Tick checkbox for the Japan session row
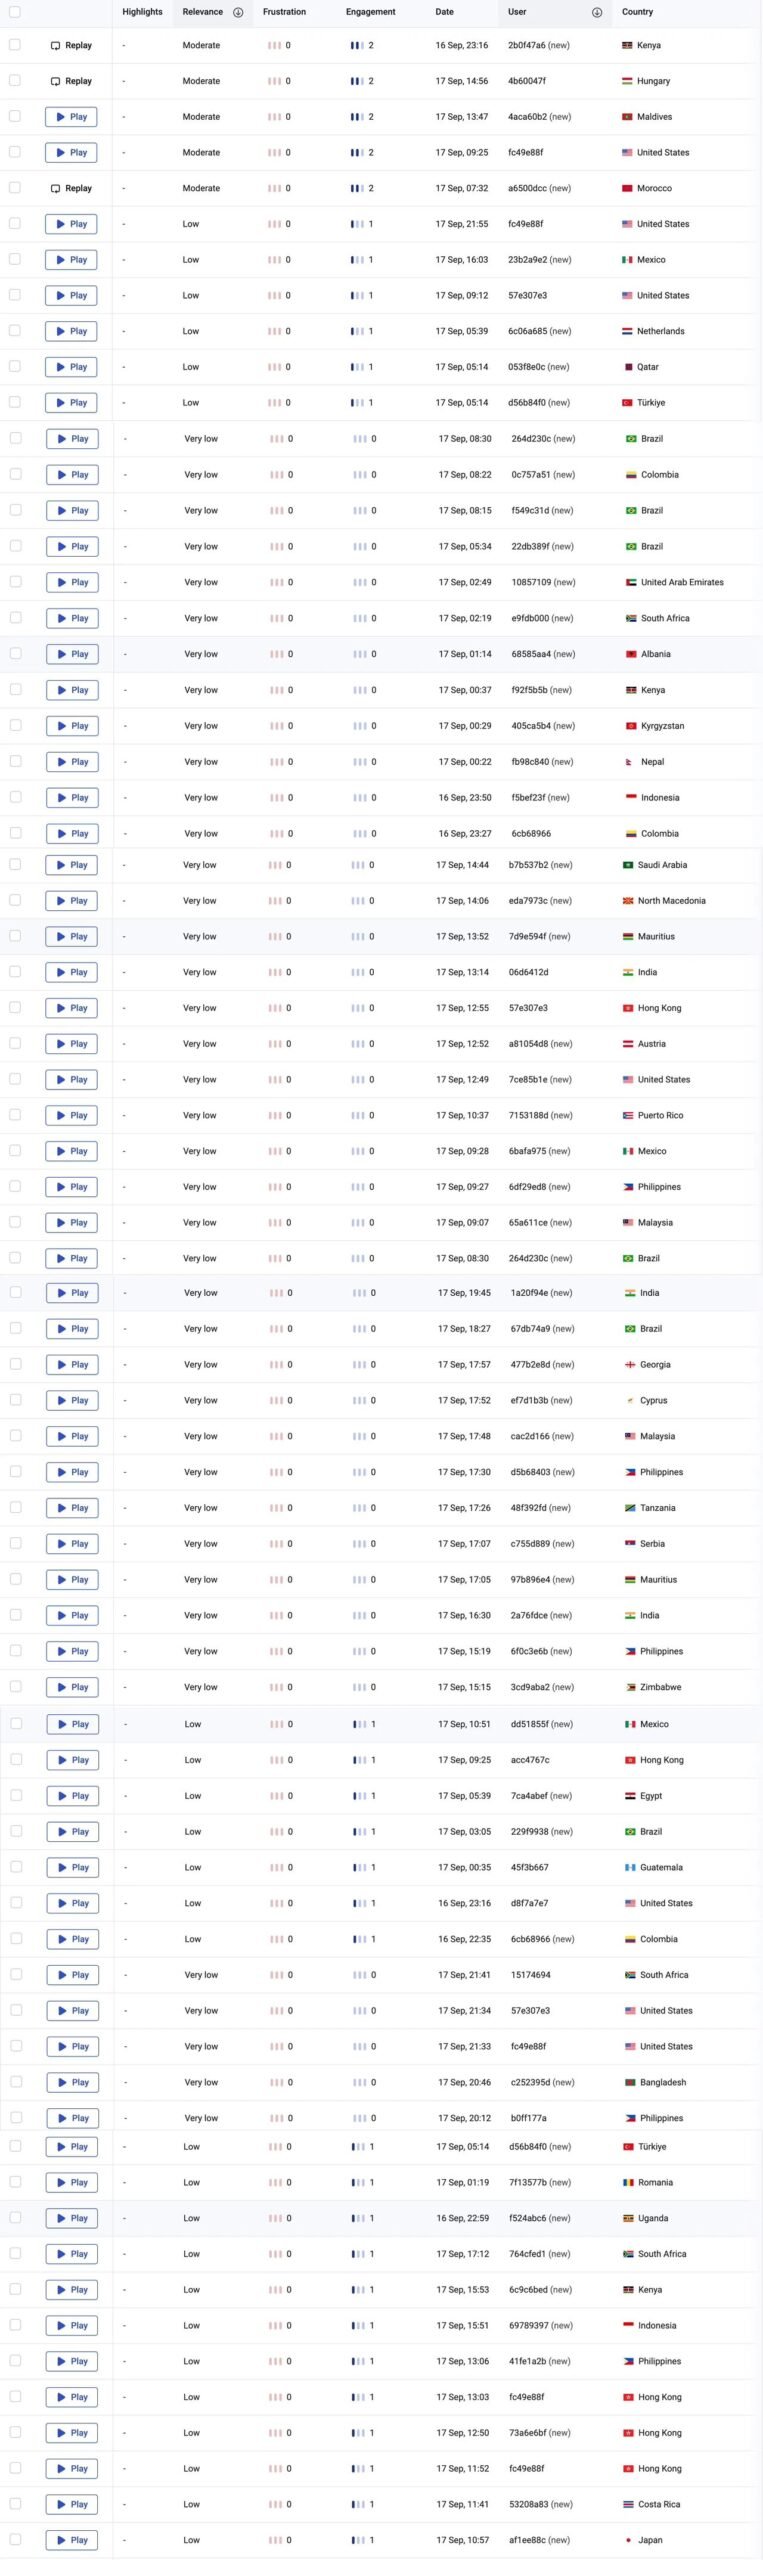Image resolution: width=763 pixels, height=2560 pixels. 15,2539
